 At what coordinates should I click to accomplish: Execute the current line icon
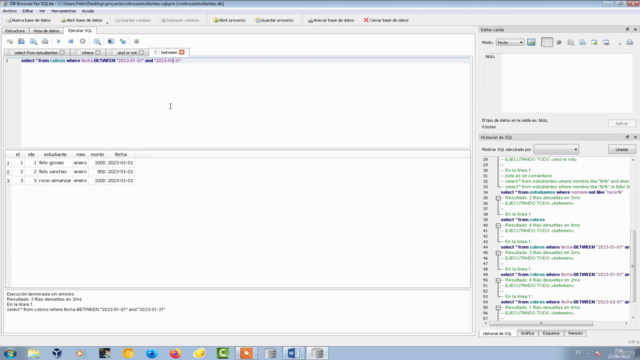click(x=71, y=41)
